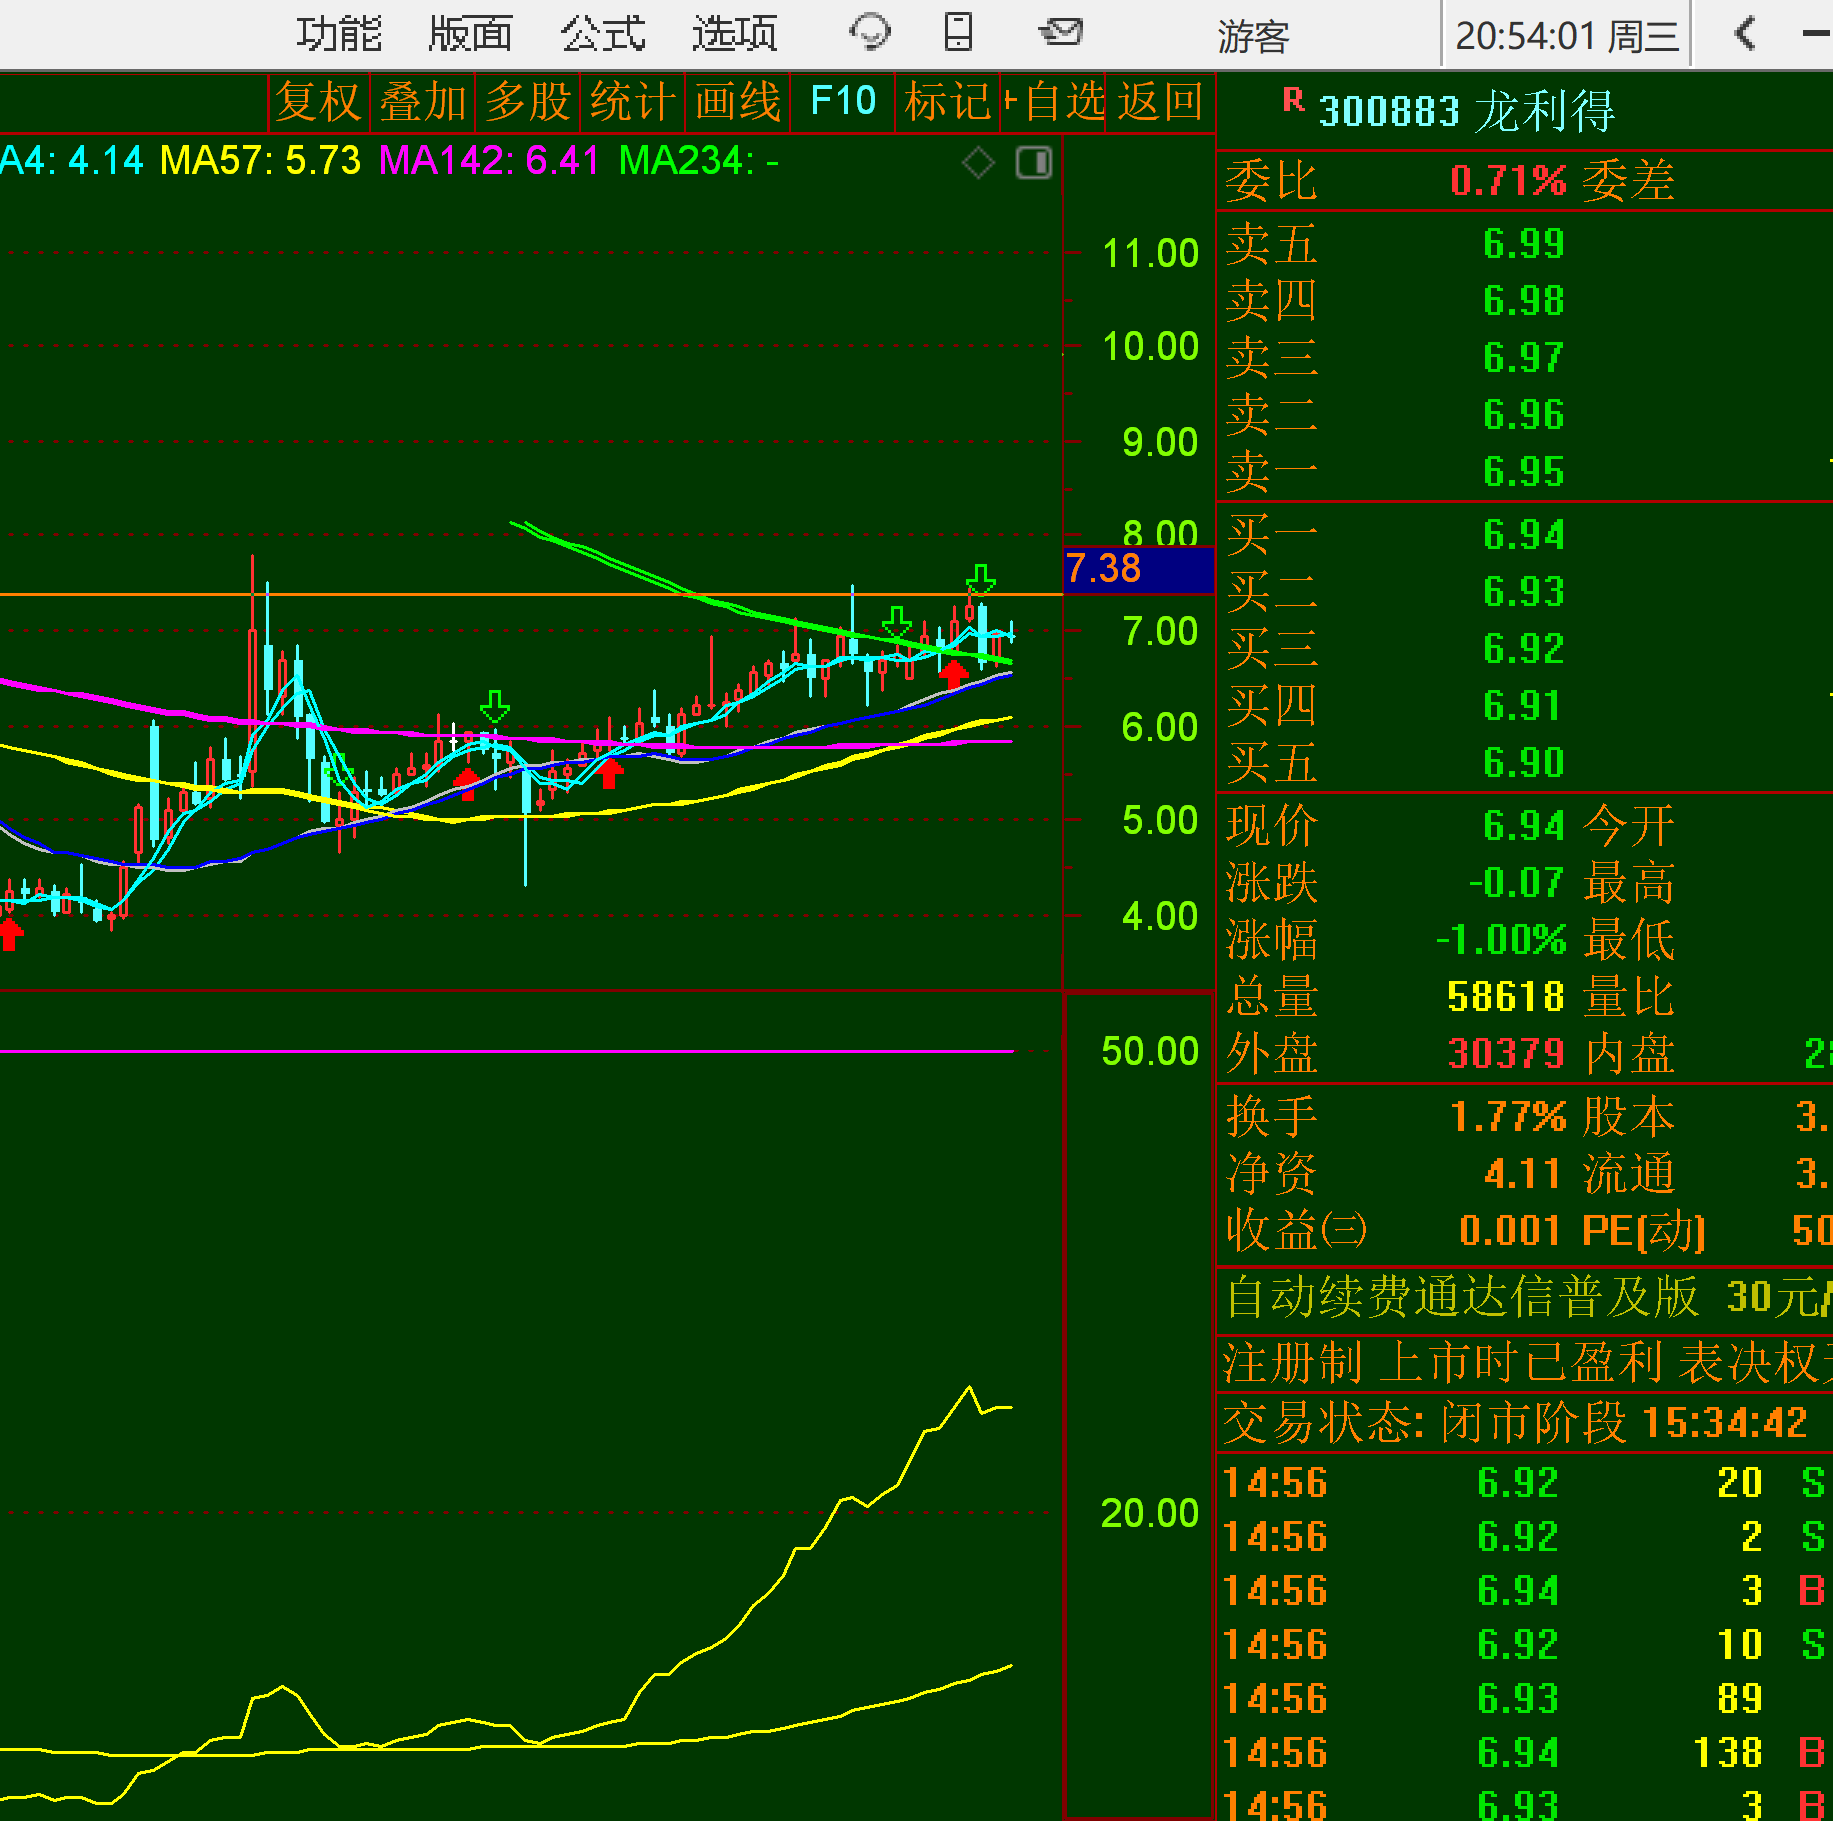
Task: Select the 卖二 6.96 ask row
Action: pyautogui.click(x=1524, y=415)
